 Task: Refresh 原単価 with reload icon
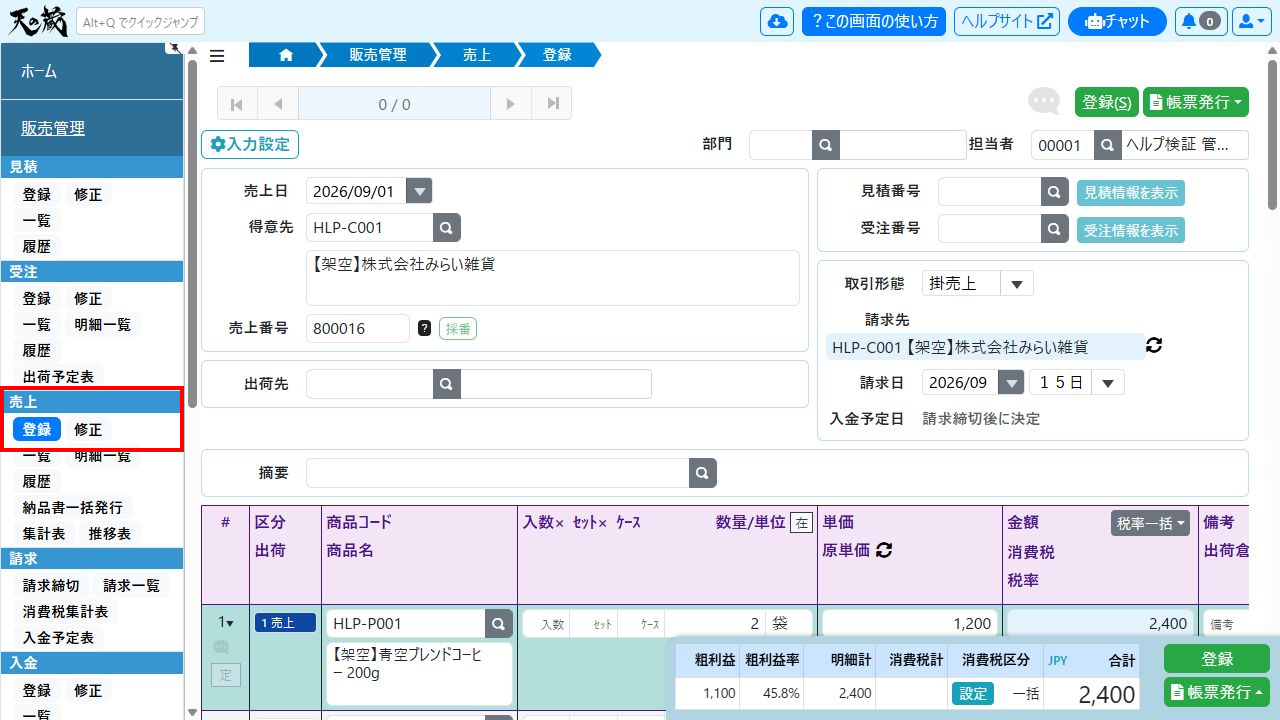[x=883, y=550]
